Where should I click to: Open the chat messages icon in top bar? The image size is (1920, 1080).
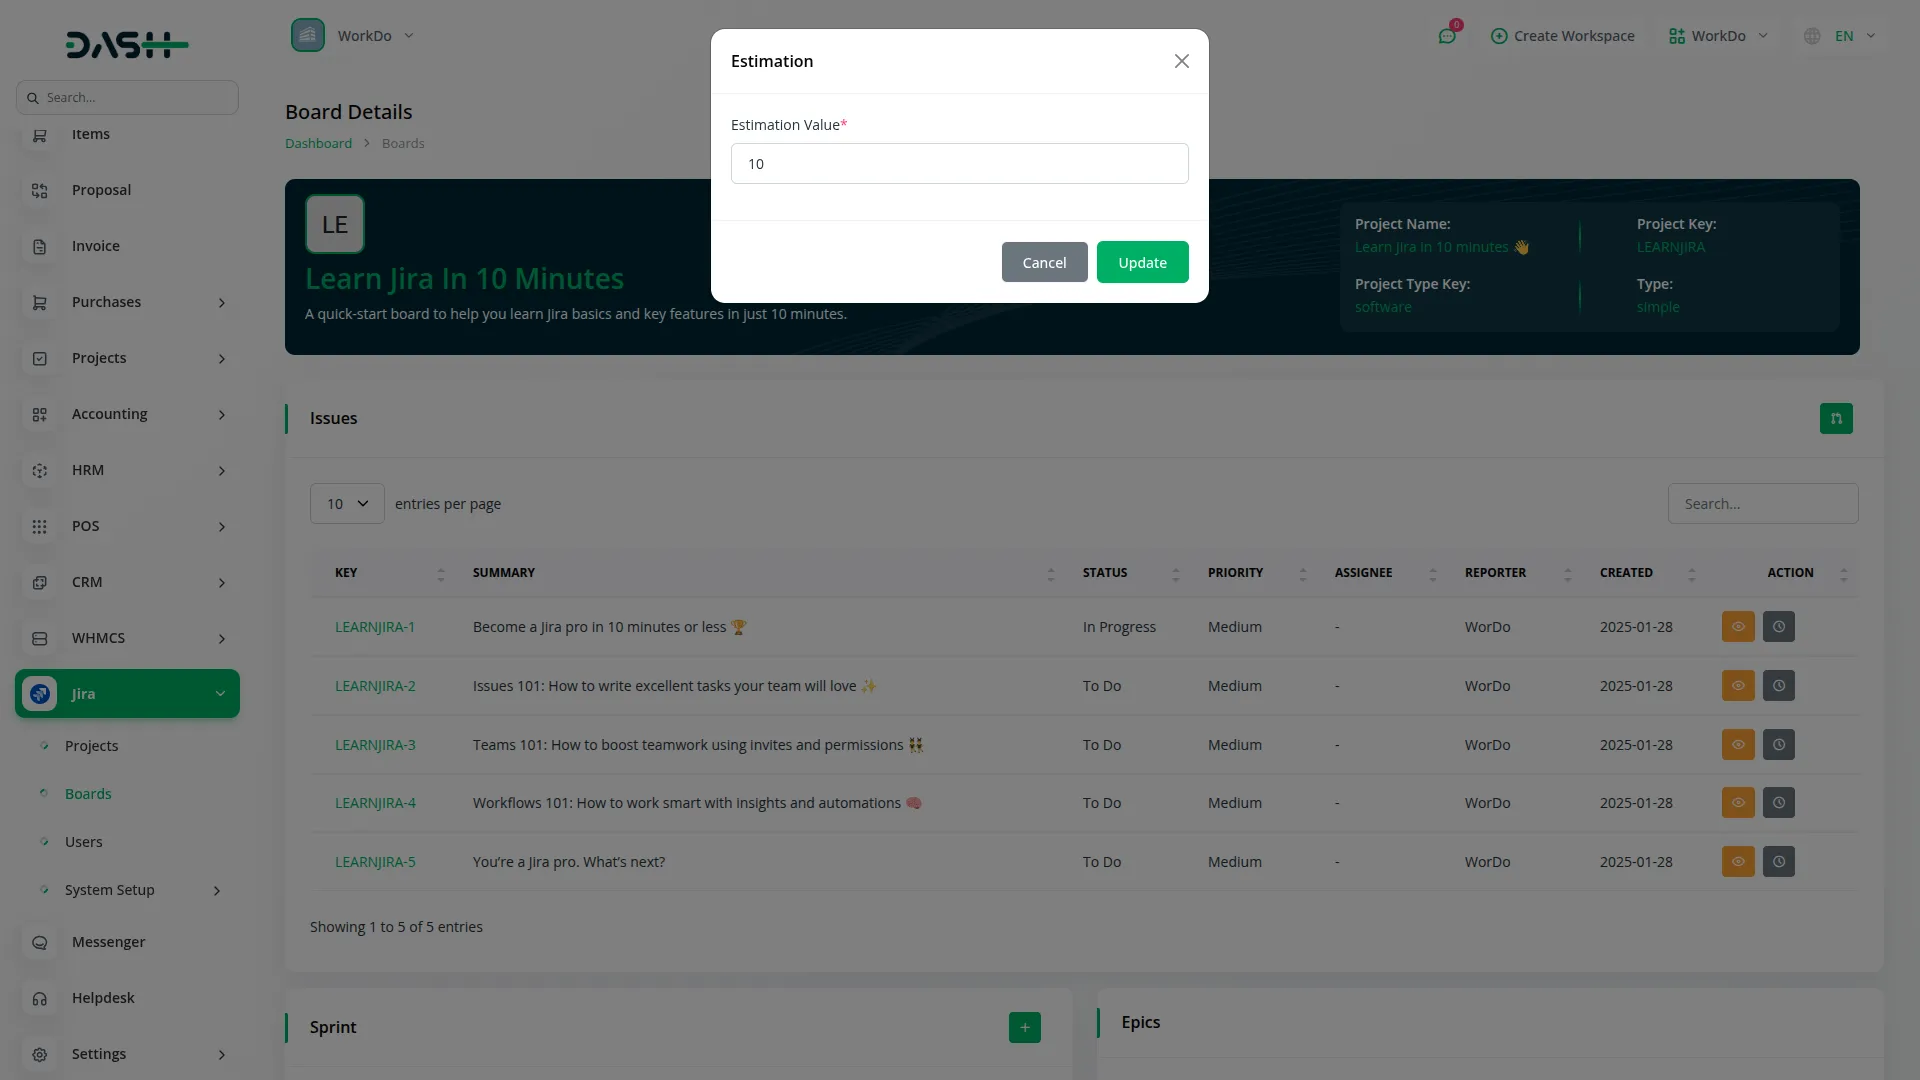click(1447, 36)
